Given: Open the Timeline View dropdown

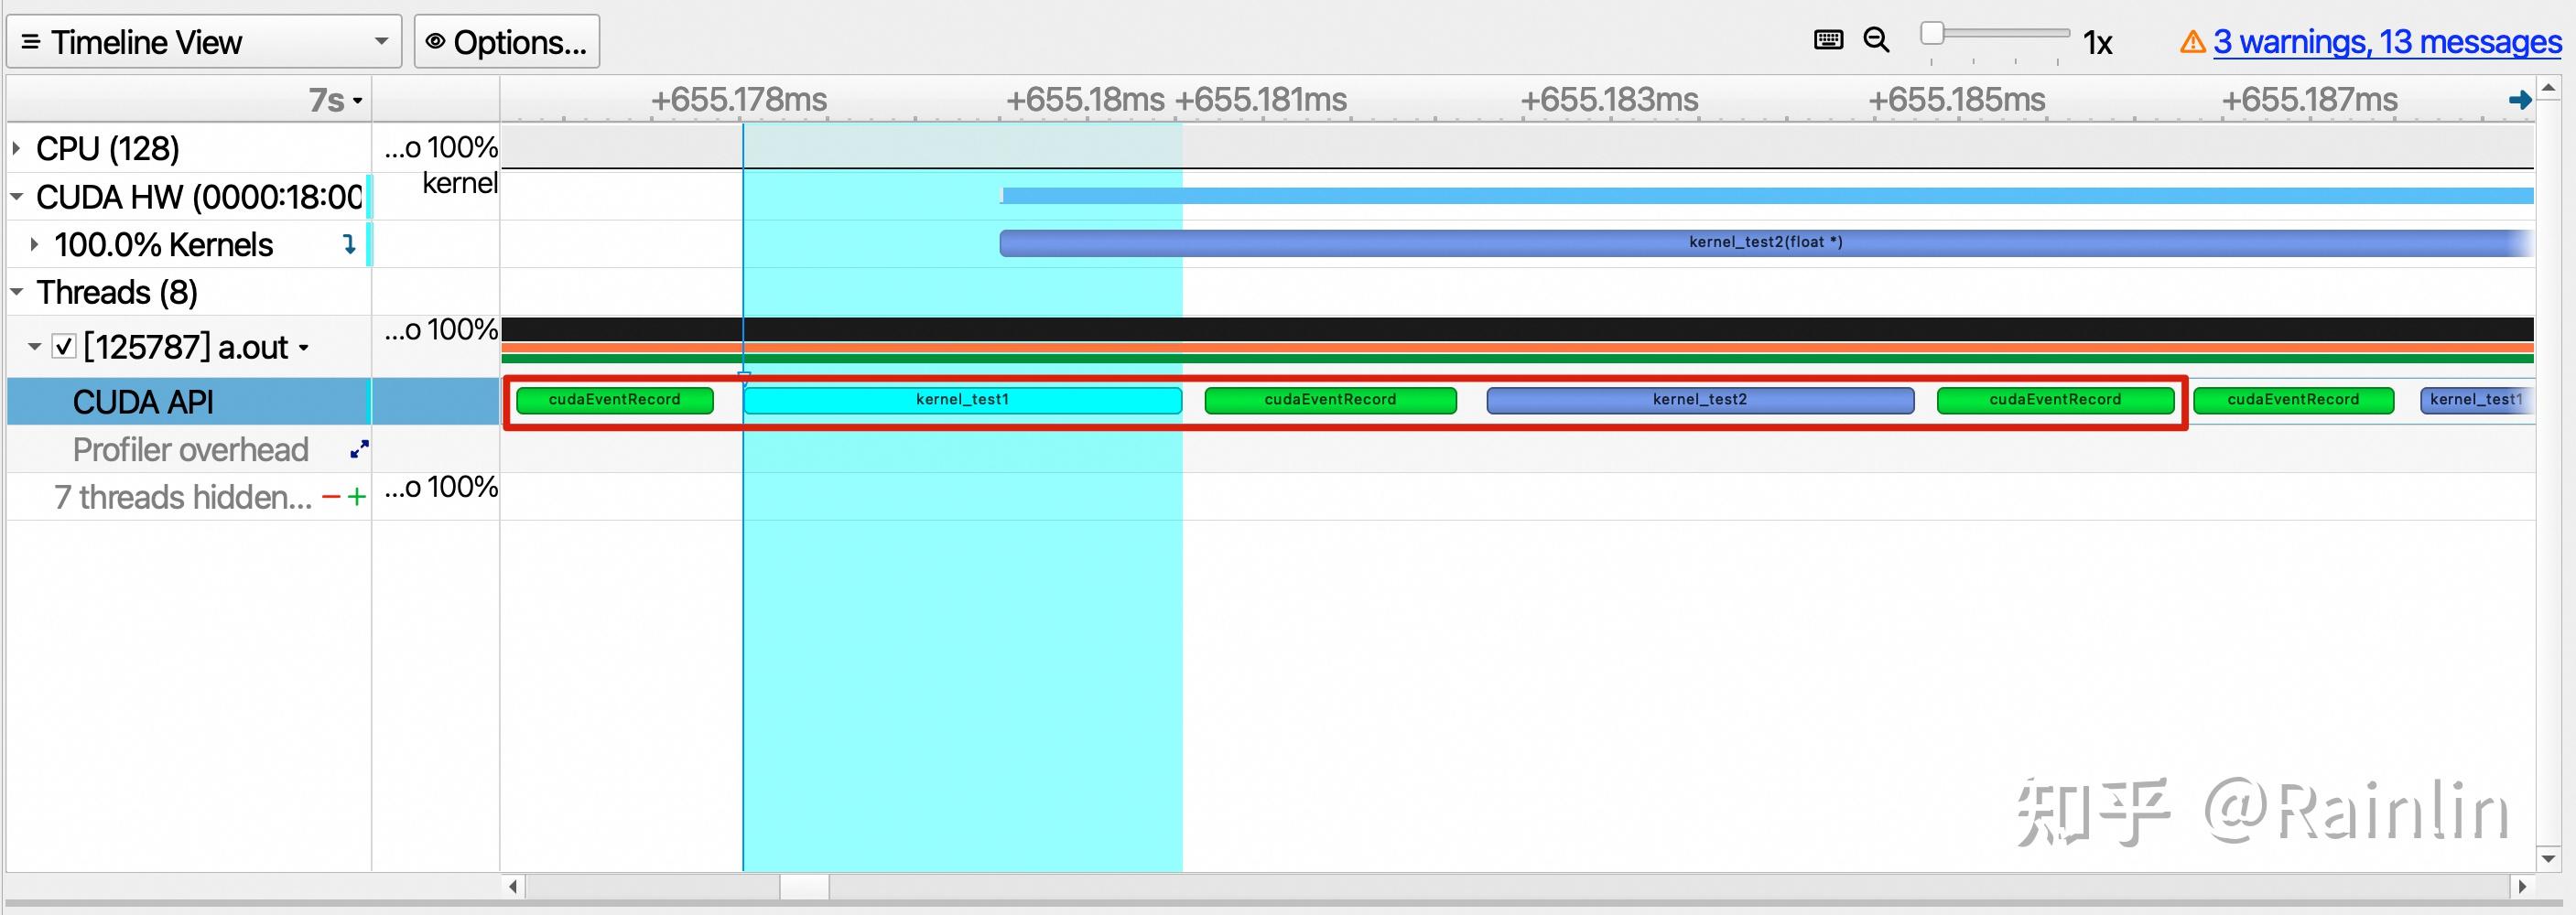Looking at the screenshot, I should point(380,41).
